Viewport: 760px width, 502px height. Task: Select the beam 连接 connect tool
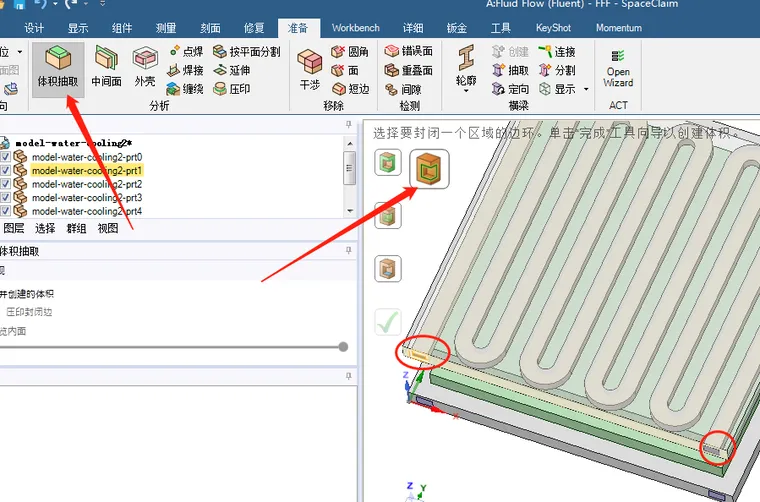coord(557,51)
